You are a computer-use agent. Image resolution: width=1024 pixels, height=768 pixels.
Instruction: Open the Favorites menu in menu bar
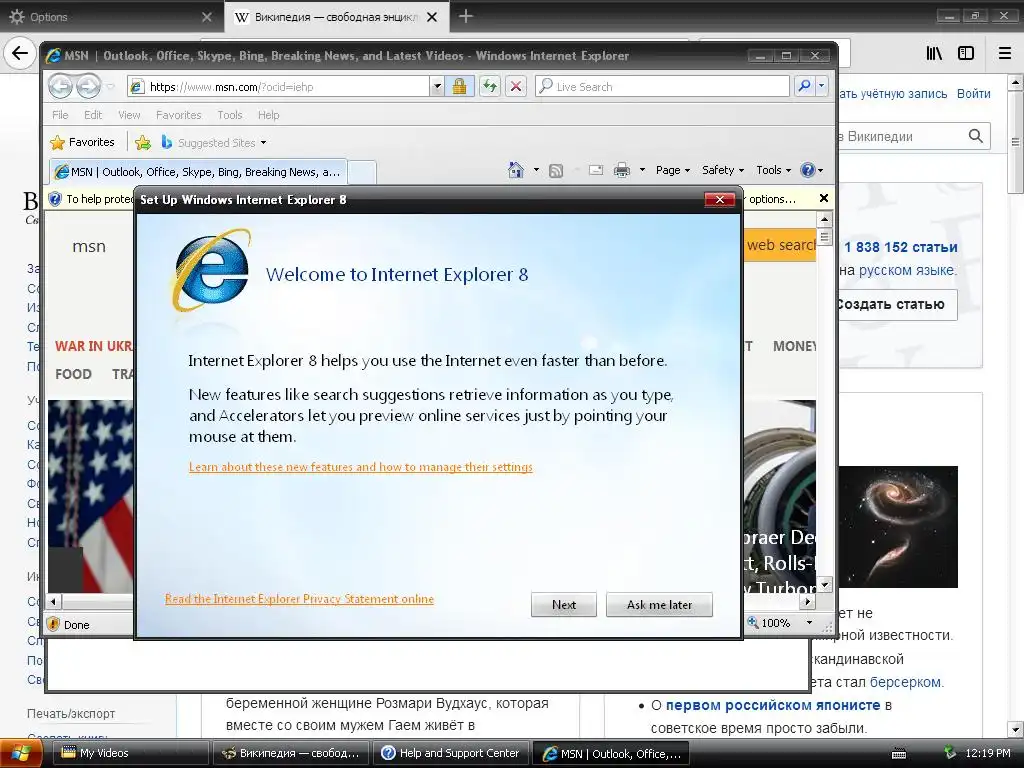tap(178, 115)
